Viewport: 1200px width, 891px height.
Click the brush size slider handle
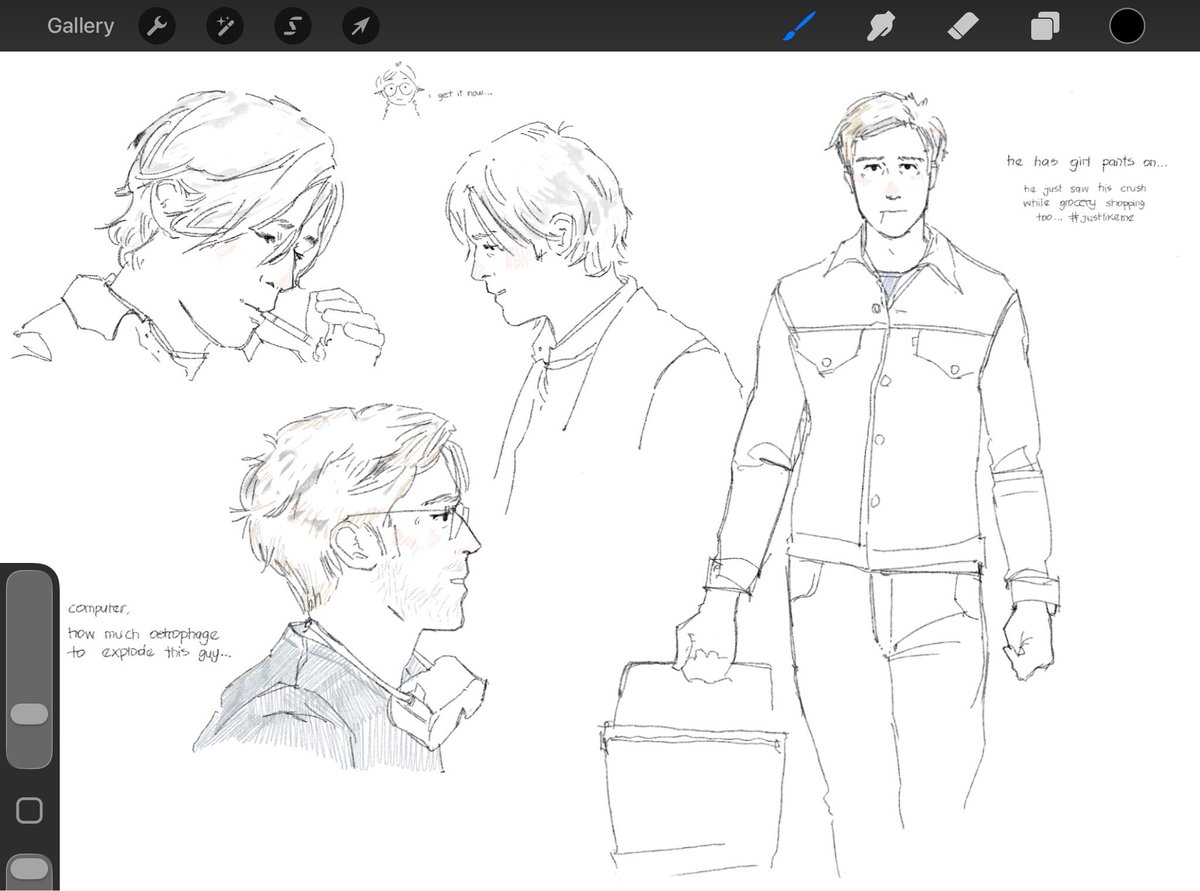click(x=29, y=714)
